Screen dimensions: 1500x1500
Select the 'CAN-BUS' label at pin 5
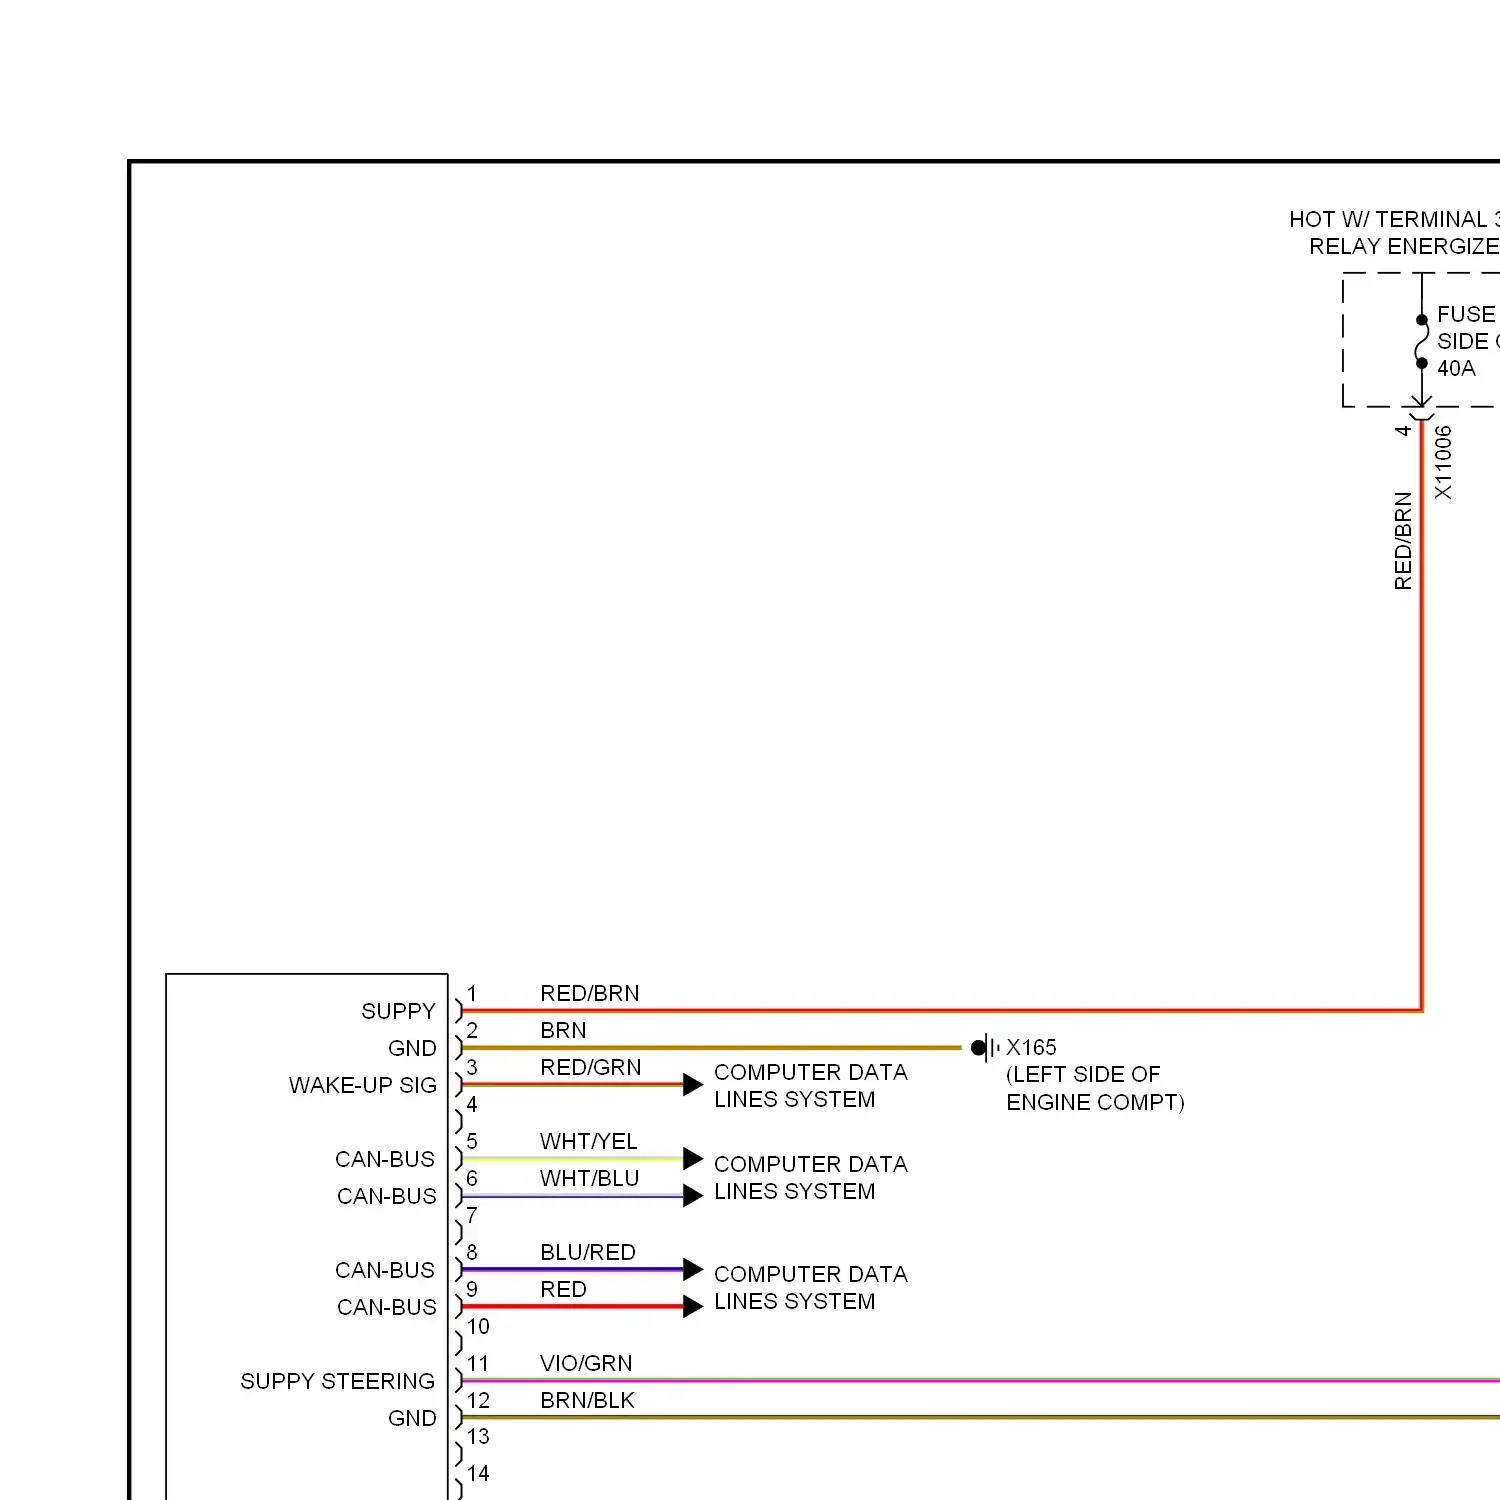(x=385, y=1159)
